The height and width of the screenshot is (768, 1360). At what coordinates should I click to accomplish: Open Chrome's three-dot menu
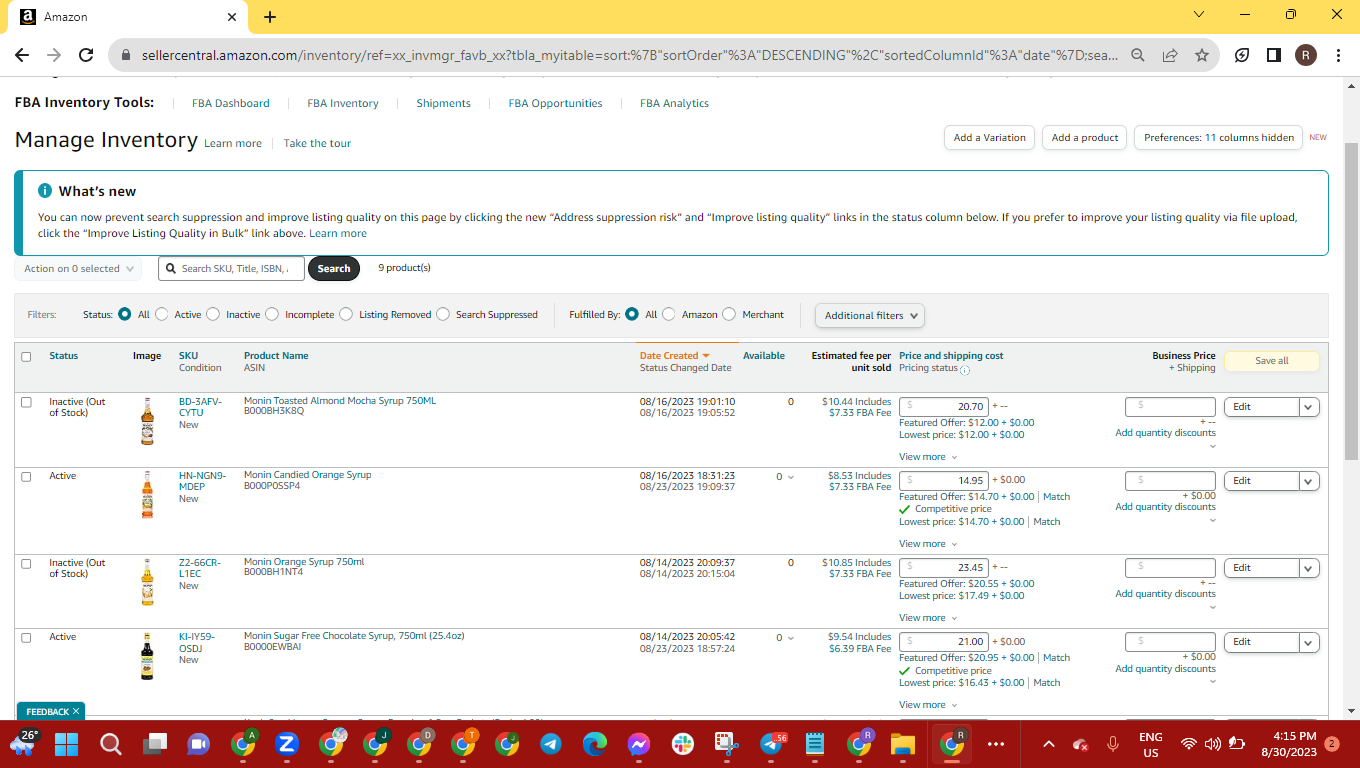tap(1338, 55)
